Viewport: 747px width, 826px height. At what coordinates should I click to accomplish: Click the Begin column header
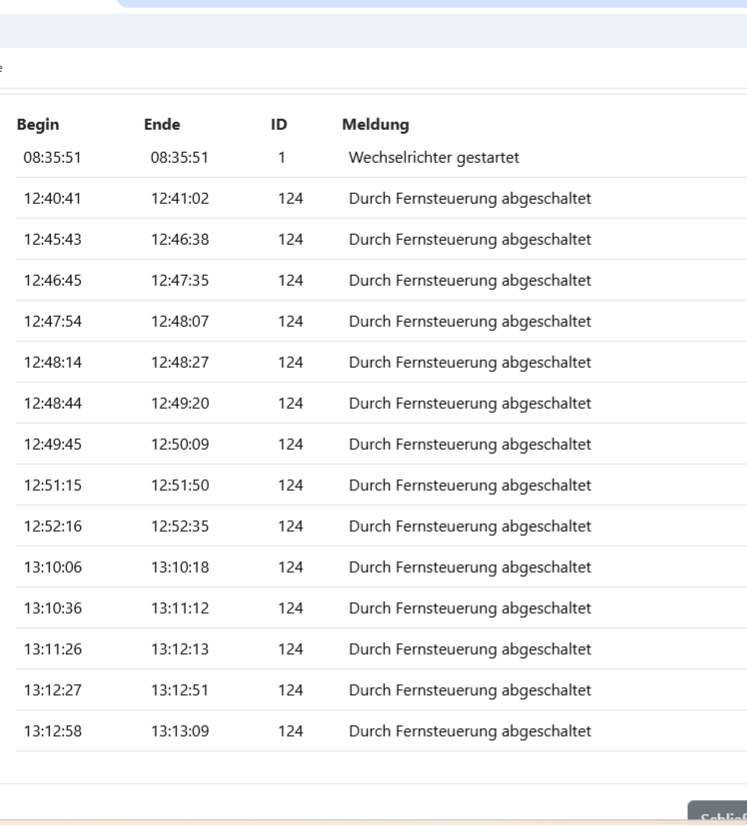click(x=38, y=125)
